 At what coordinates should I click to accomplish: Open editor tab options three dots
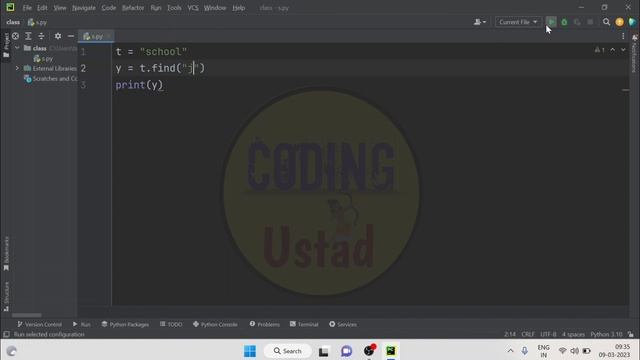(x=623, y=36)
